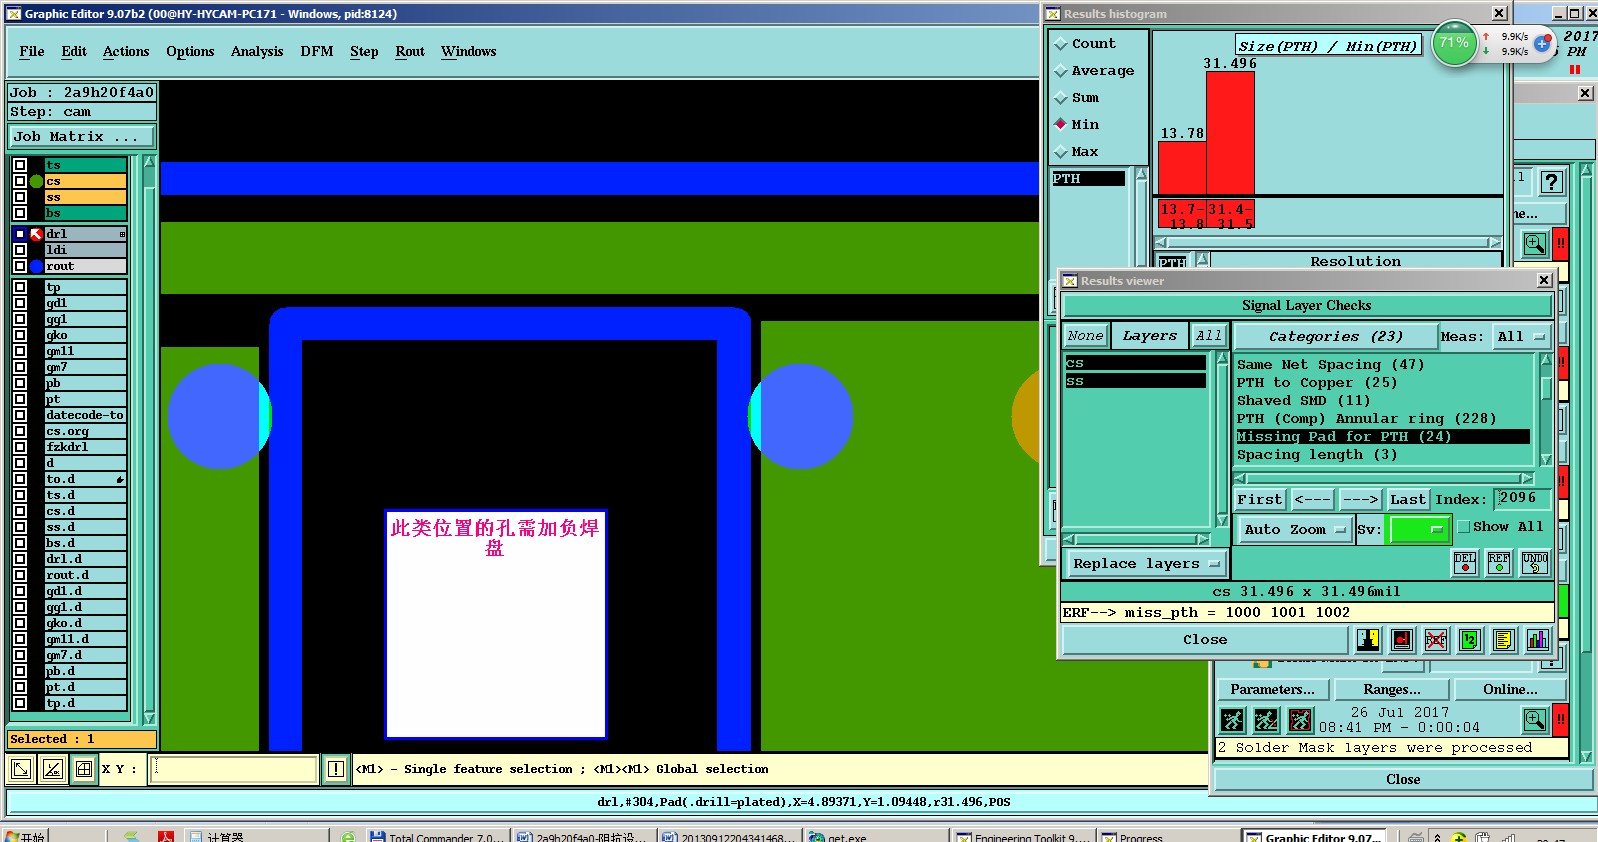Toggle visibility checkbox for ss layer
This screenshot has width=1598, height=842.
point(20,197)
